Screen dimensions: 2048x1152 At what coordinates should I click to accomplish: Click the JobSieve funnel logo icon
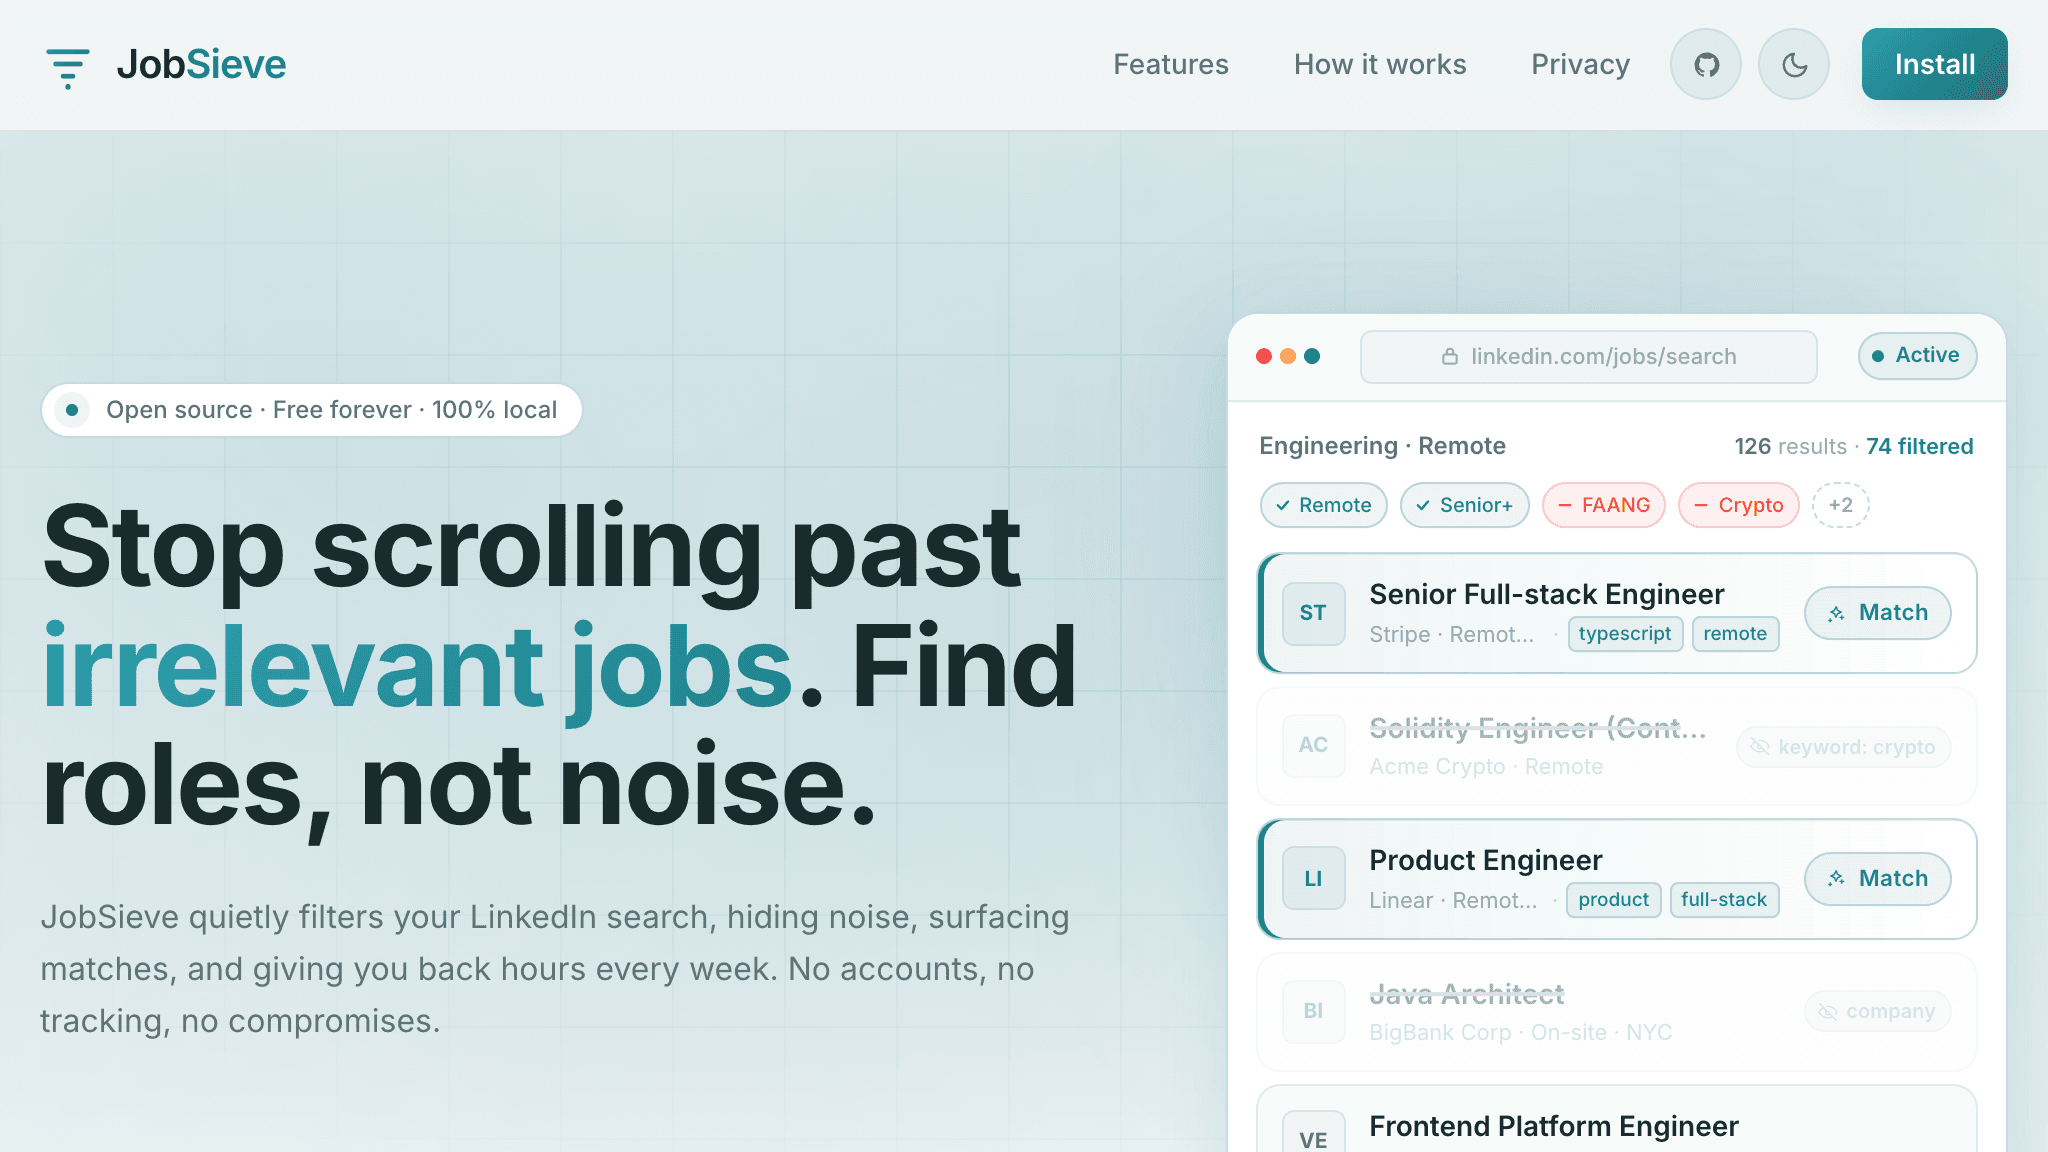(x=68, y=66)
